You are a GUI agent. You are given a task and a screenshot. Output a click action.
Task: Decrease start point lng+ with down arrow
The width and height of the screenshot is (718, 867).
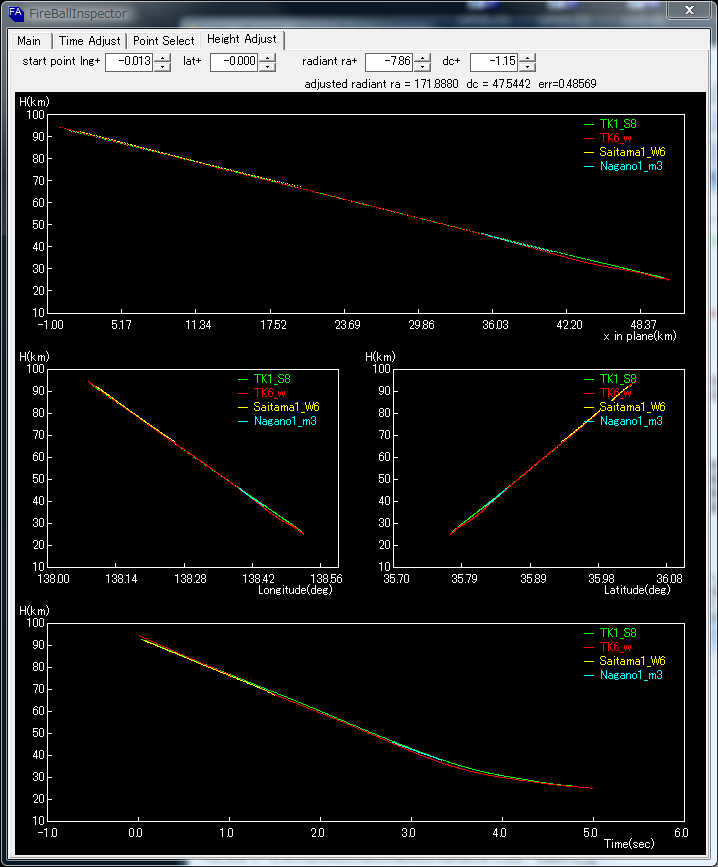pyautogui.click(x=162, y=66)
